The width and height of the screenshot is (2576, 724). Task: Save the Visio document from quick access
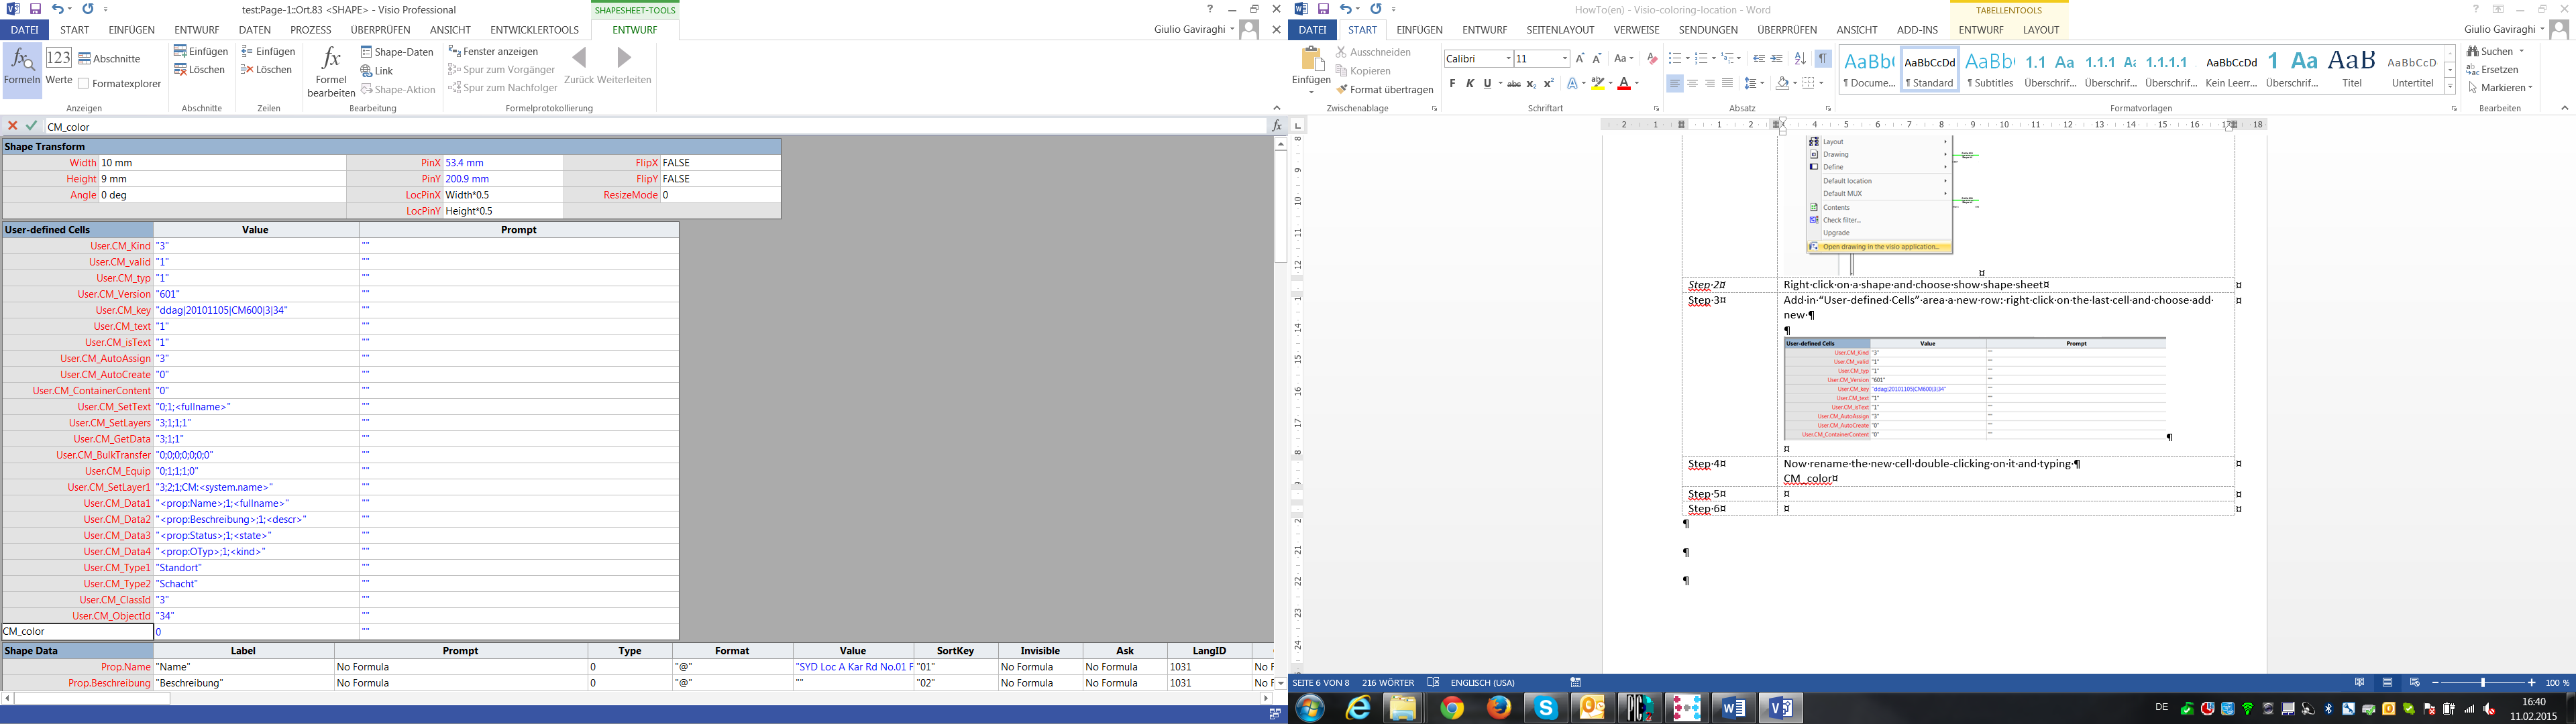pyautogui.click(x=36, y=9)
